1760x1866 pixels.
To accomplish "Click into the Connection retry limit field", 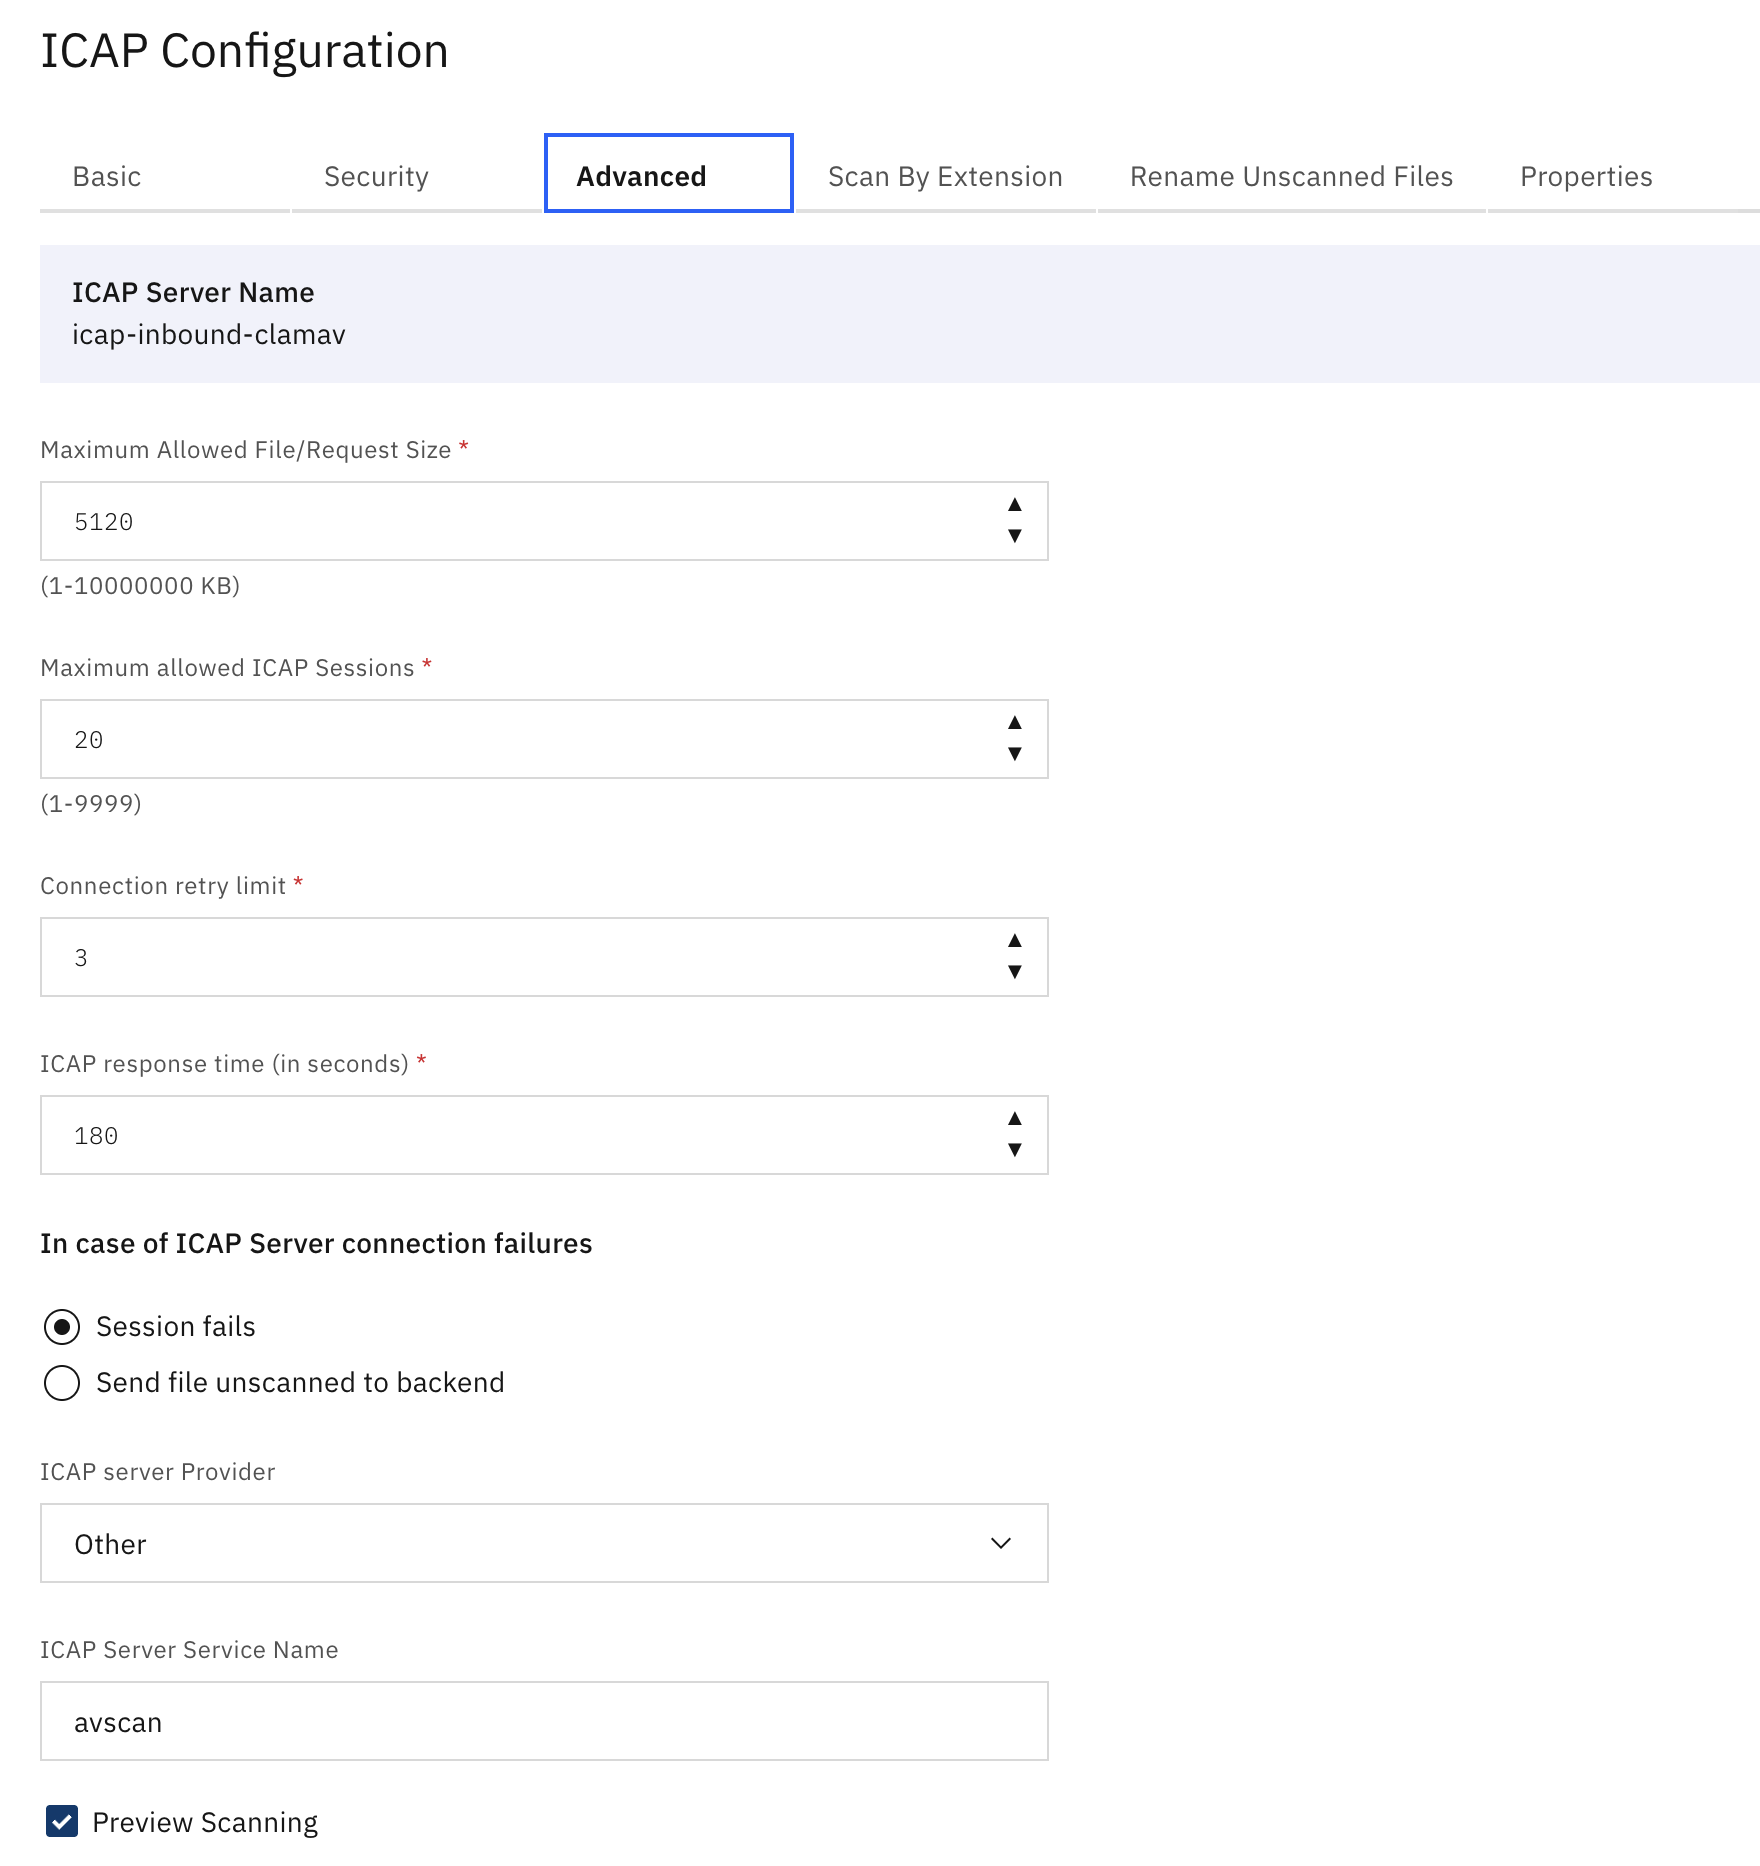I will [x=520, y=957].
